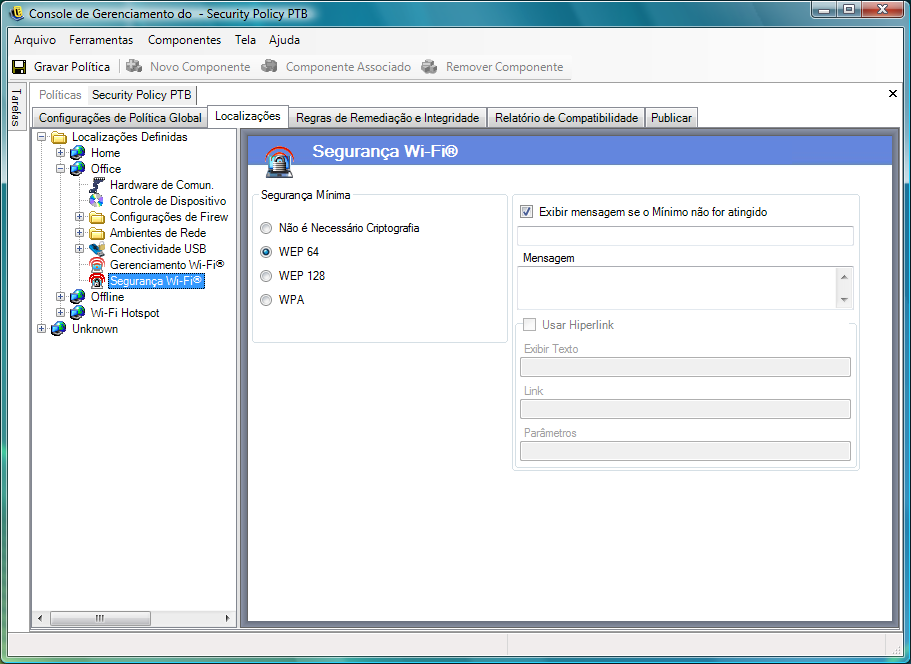
Task: Click the Gerenciamento Wi-Fi icon
Action: [x=96, y=265]
